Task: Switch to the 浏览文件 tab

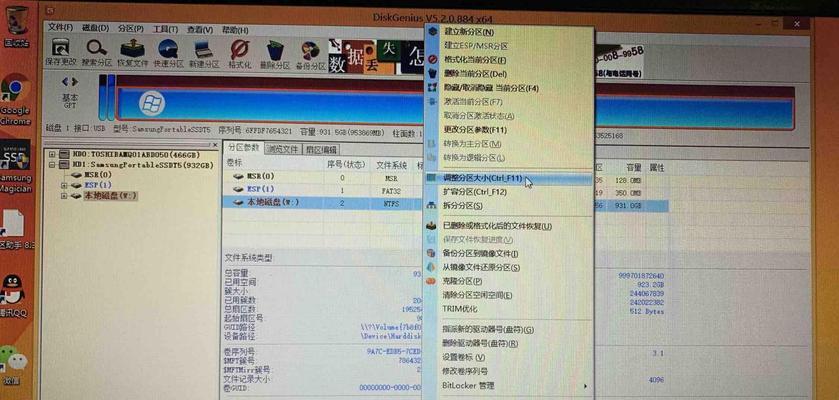Action: pyautogui.click(x=283, y=149)
